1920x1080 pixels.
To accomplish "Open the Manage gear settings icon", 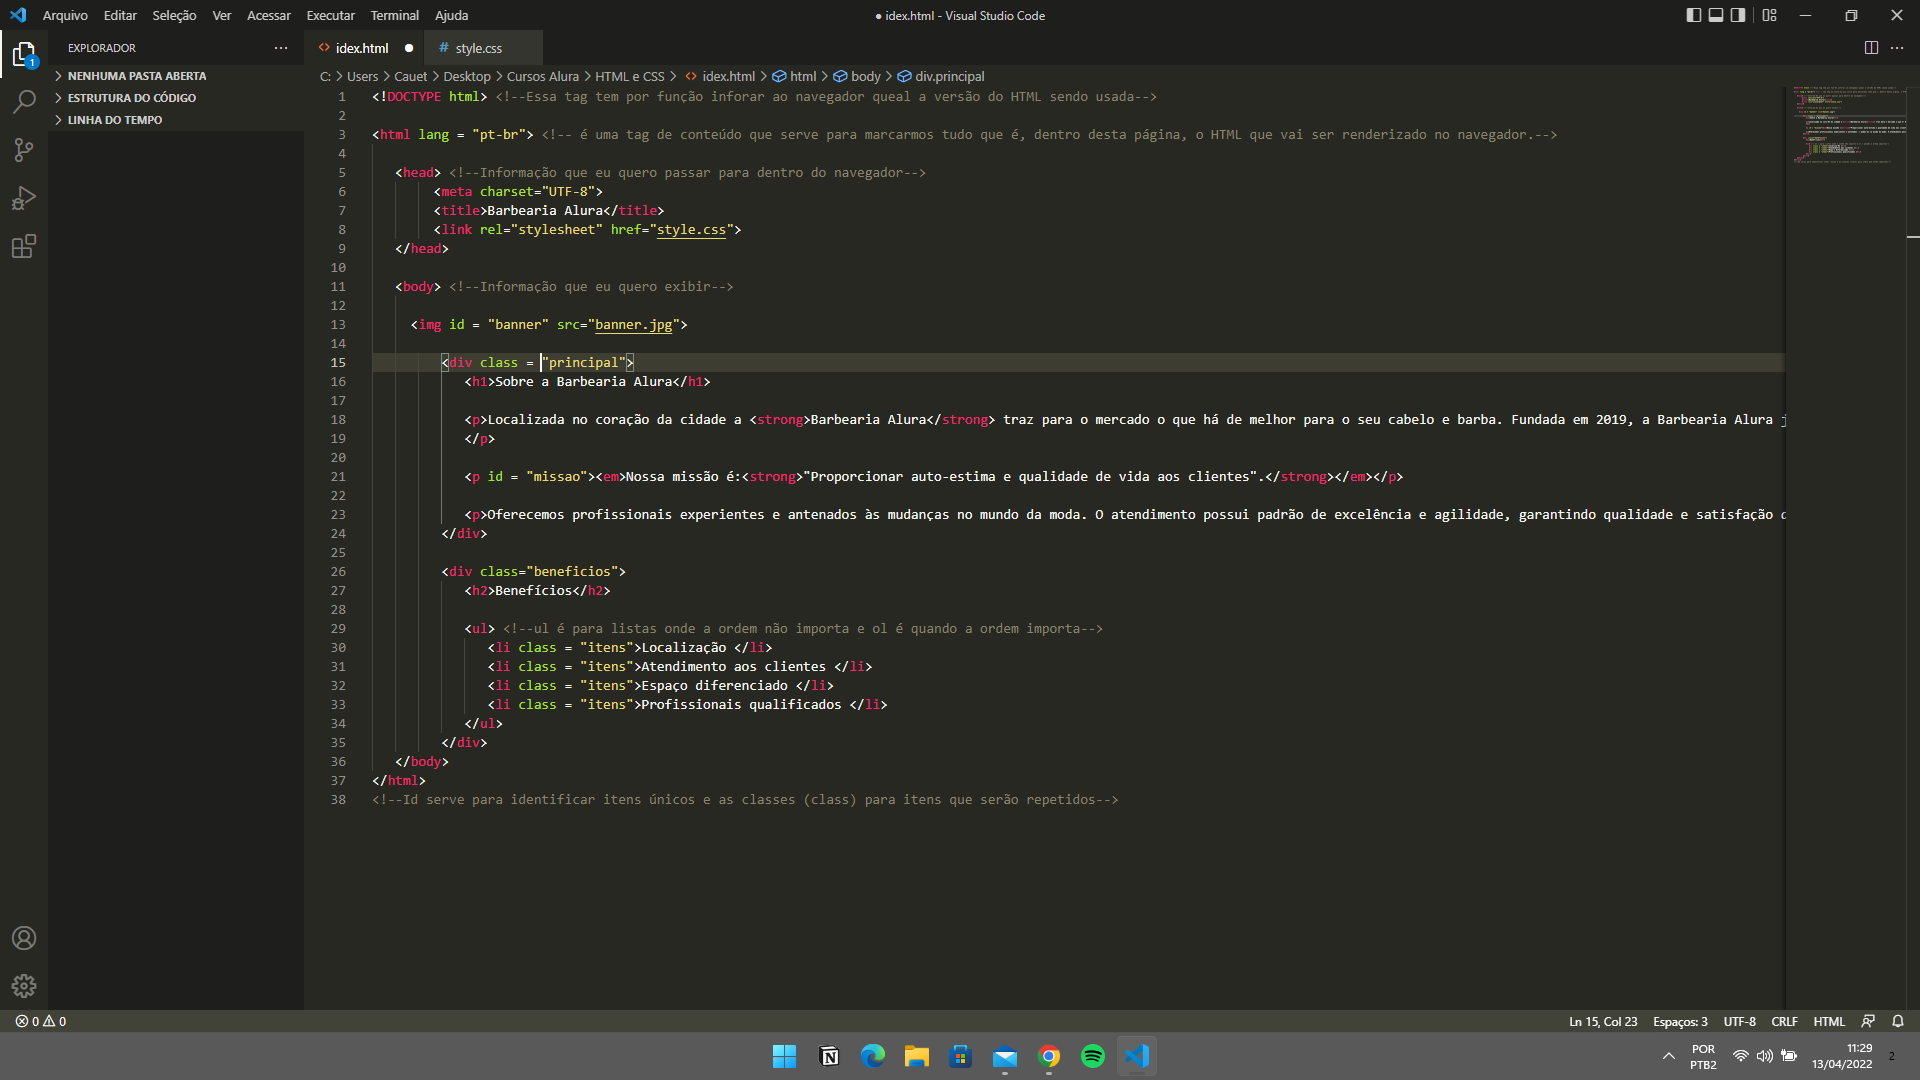I will [24, 986].
